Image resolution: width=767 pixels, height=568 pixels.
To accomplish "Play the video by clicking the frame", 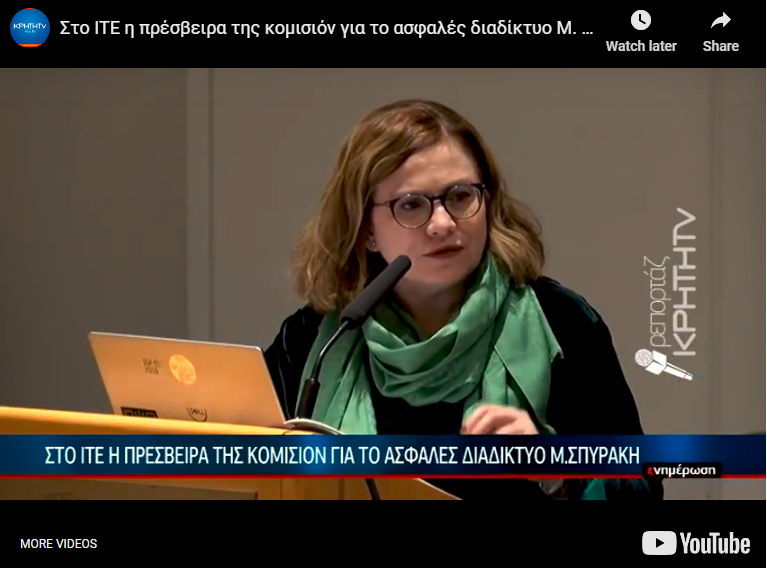I will click(384, 284).
